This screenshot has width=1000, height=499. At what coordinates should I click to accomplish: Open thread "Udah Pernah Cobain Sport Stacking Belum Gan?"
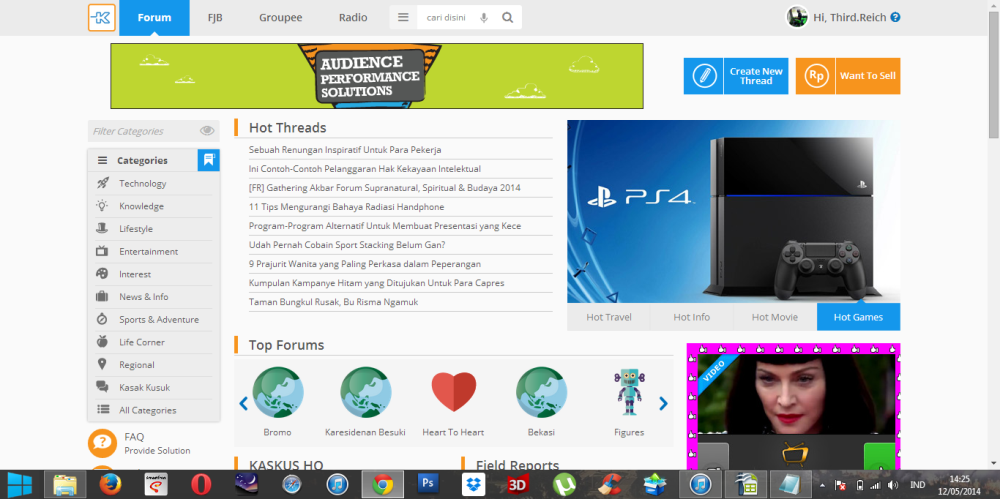tap(347, 245)
